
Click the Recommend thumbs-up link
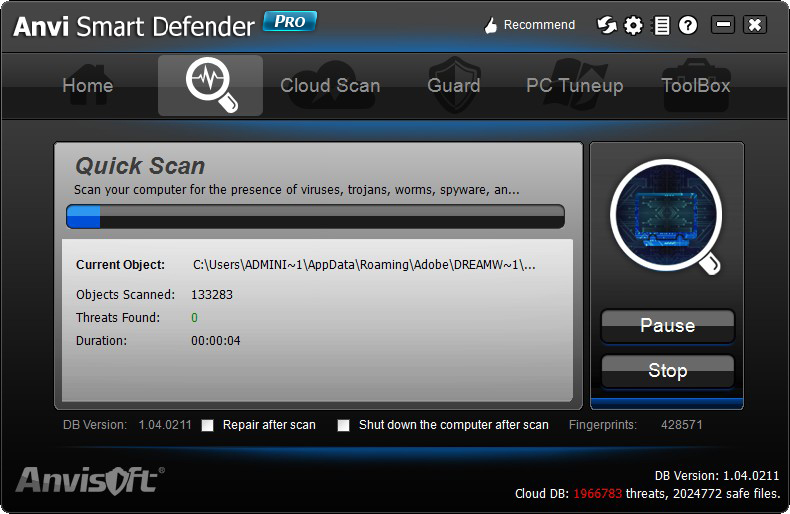pyautogui.click(x=529, y=25)
